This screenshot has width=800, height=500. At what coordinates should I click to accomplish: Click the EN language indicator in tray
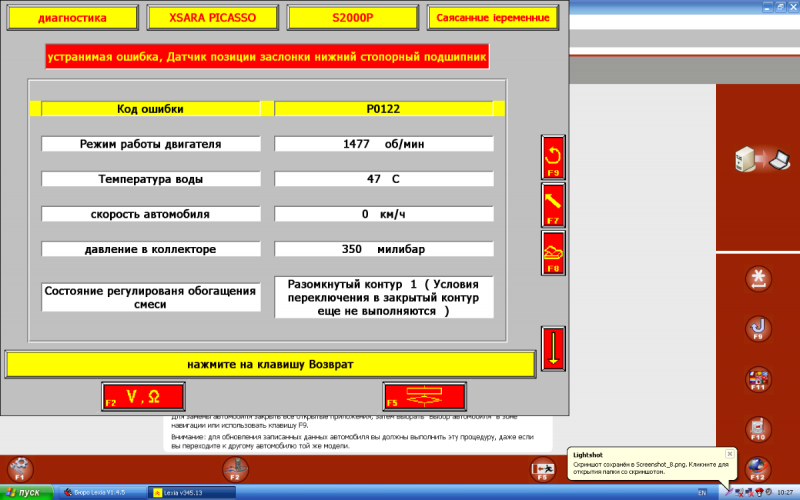tap(702, 492)
